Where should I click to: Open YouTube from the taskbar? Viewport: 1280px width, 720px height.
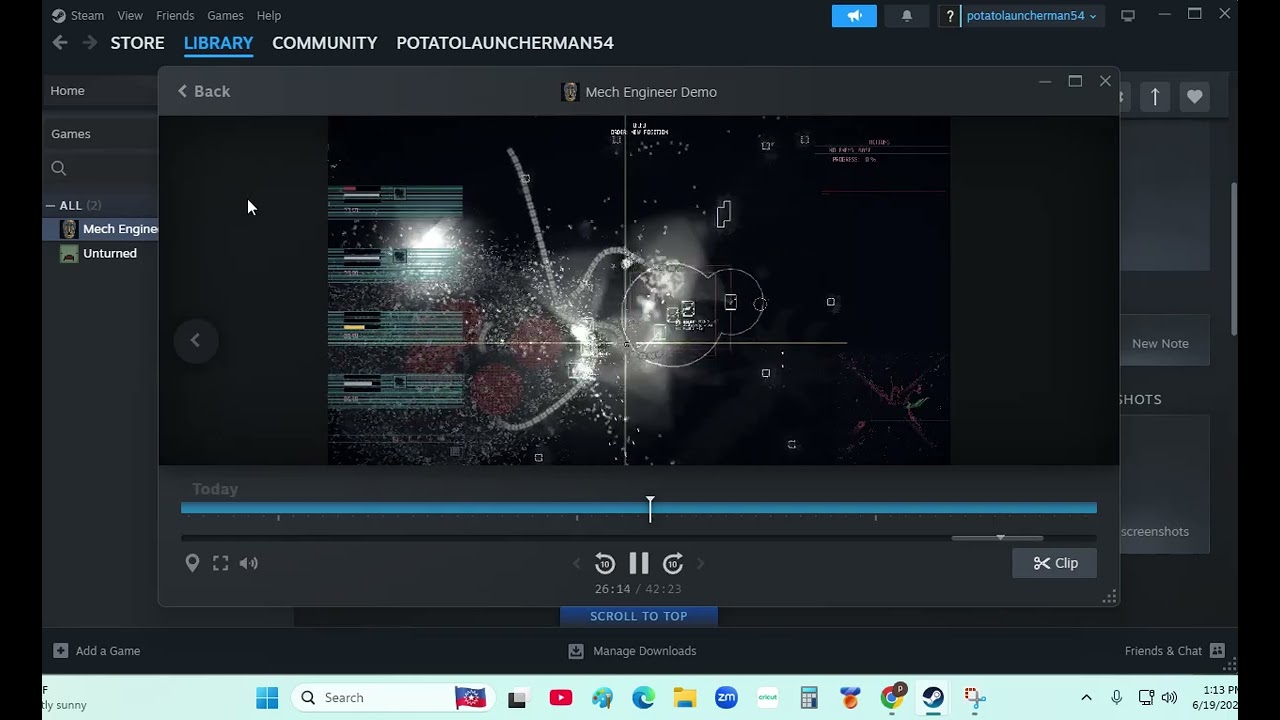point(560,698)
